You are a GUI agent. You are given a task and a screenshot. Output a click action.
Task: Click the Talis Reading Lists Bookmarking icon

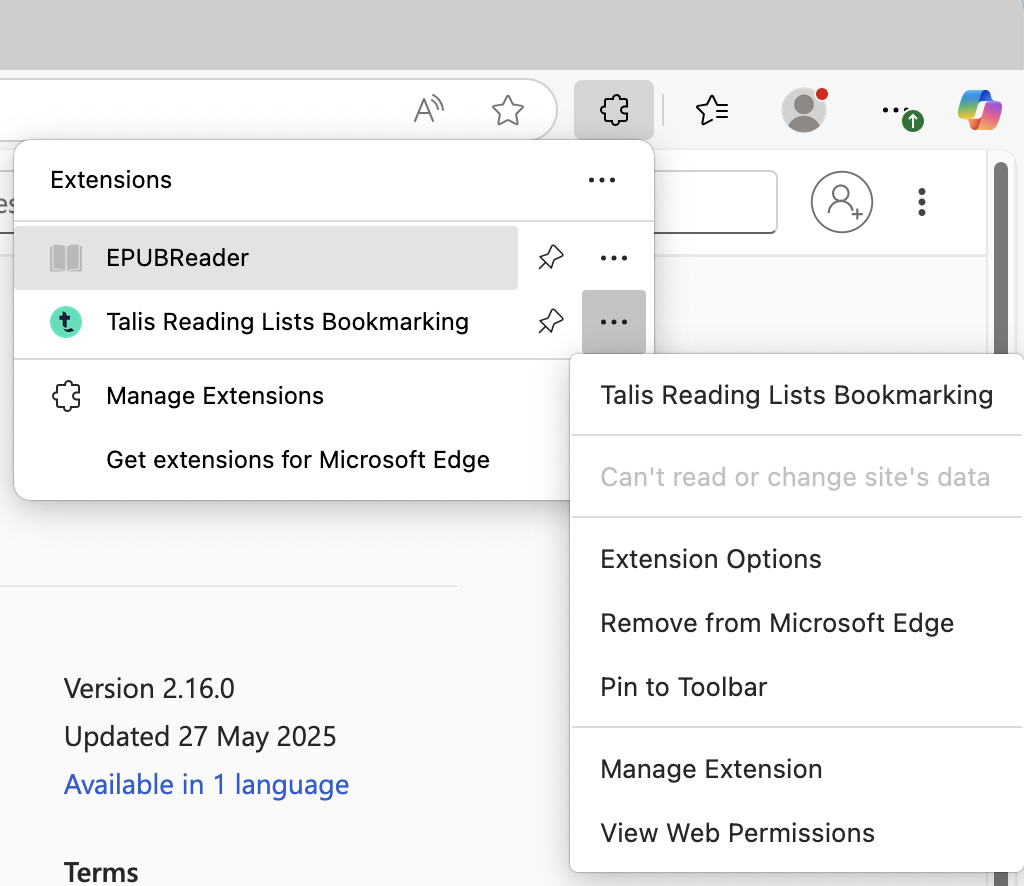(x=65, y=321)
